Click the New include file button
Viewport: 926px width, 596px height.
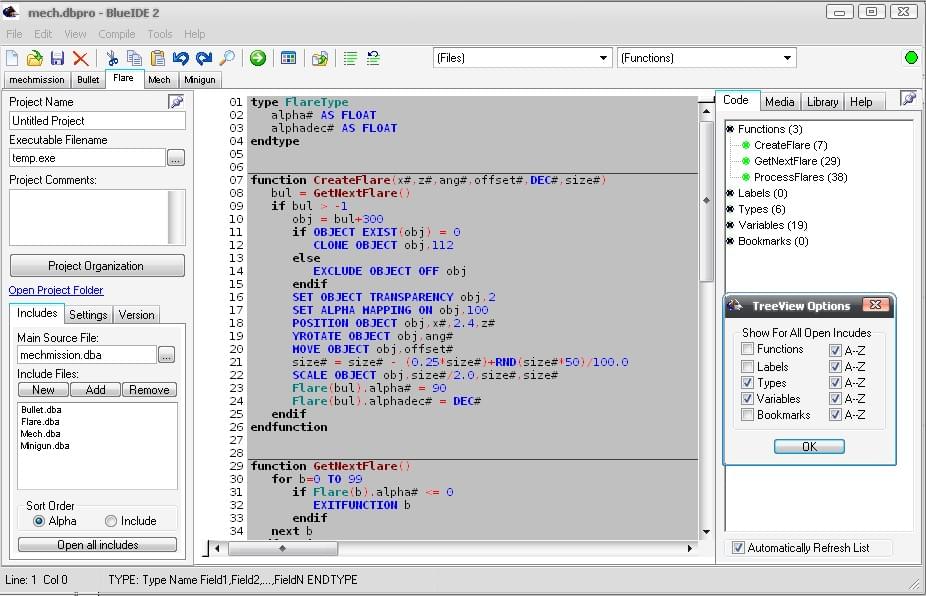click(43, 390)
